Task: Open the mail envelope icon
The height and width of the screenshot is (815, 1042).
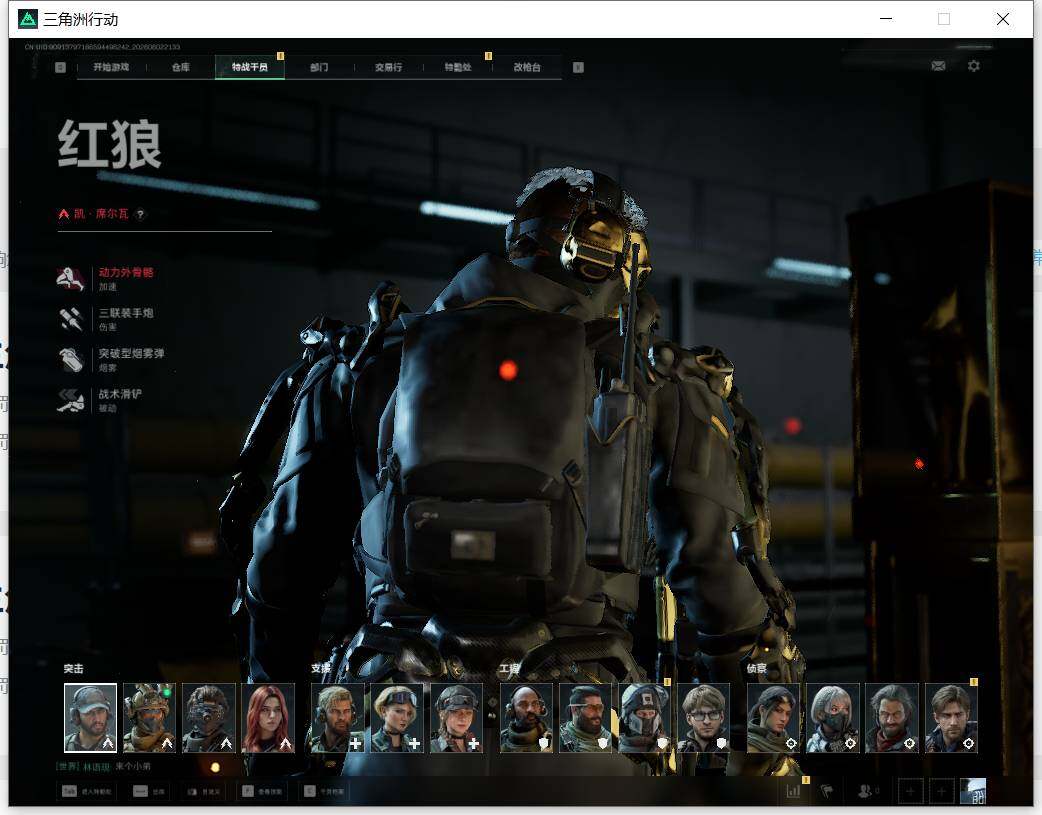Action: point(938,66)
